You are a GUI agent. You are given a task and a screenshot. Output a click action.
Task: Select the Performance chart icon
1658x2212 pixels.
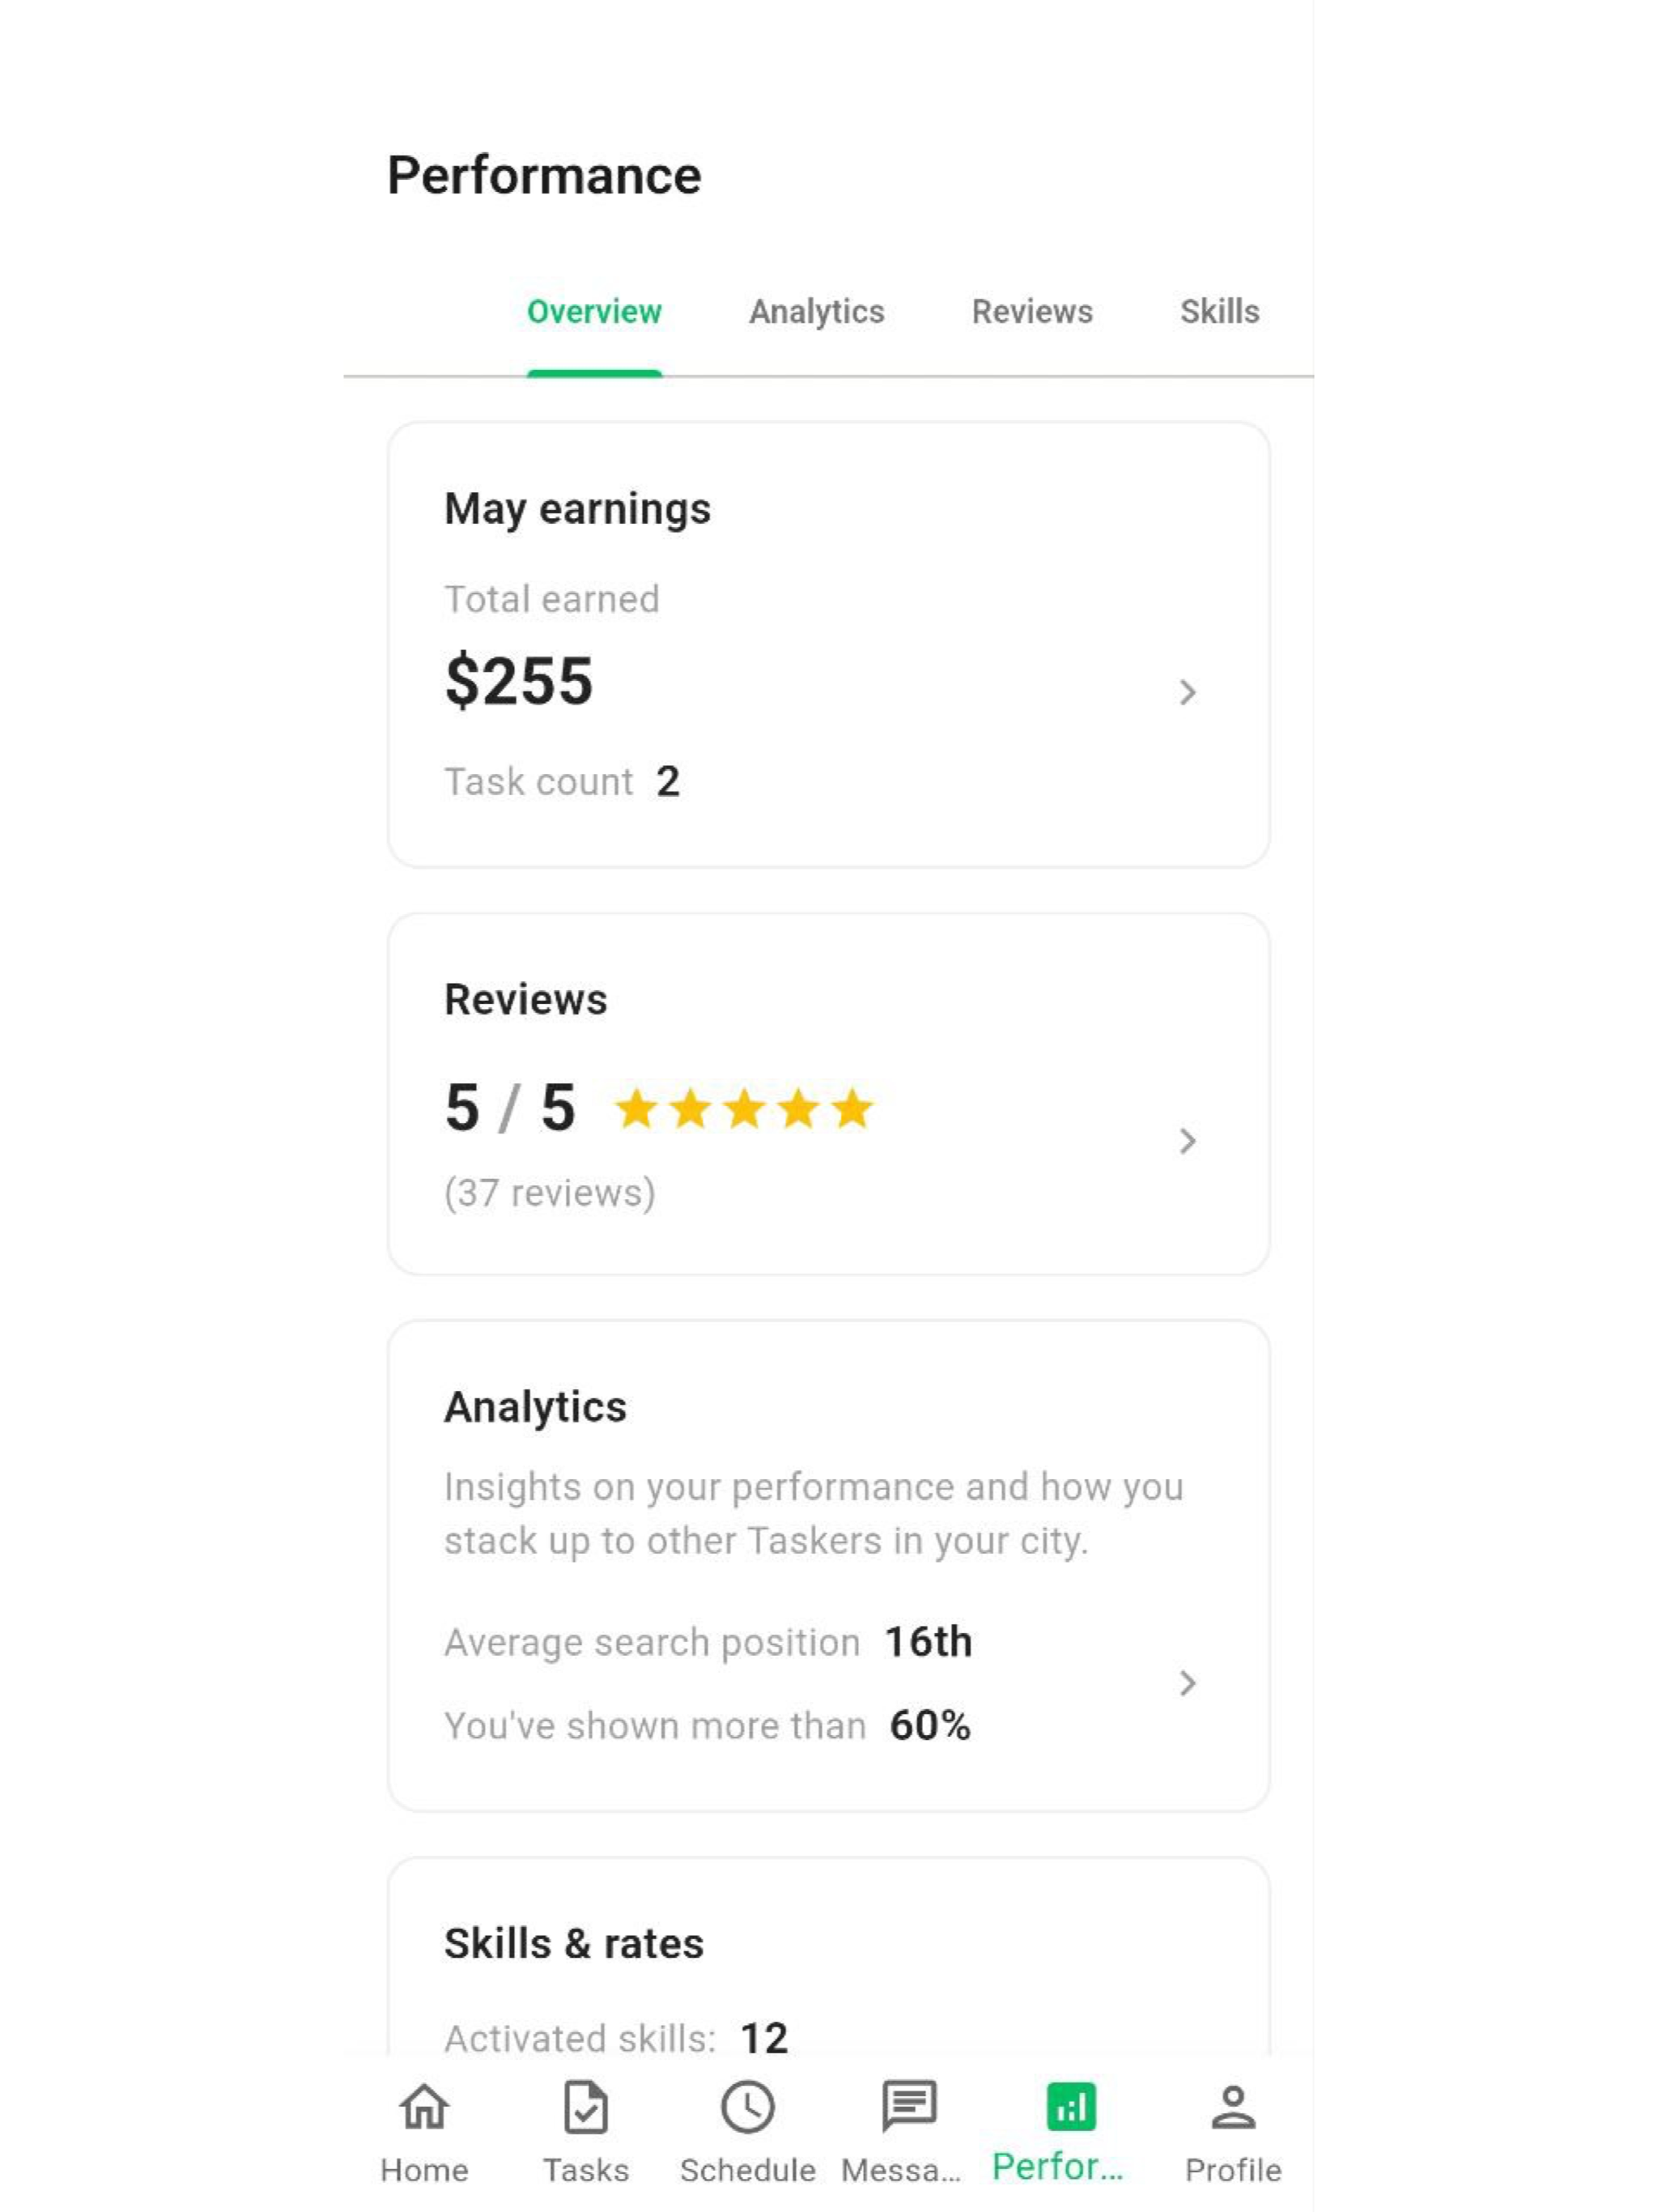pos(1070,2106)
